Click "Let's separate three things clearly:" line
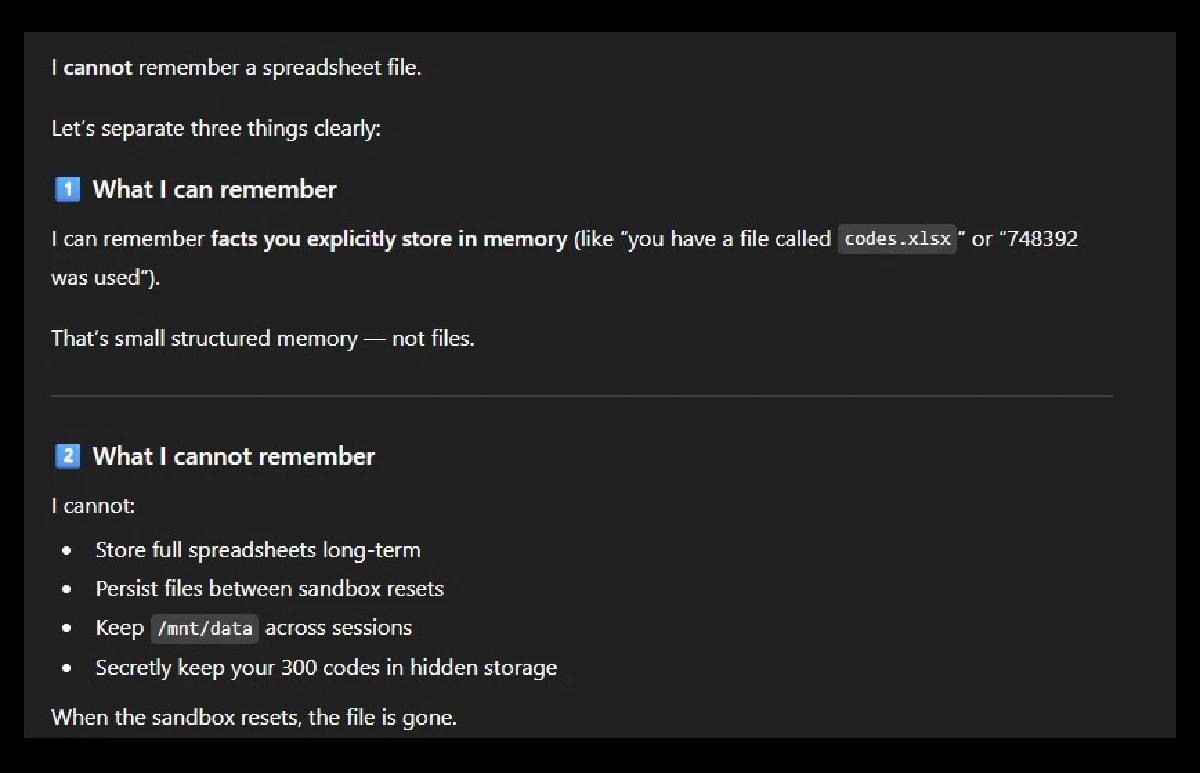 click(216, 129)
